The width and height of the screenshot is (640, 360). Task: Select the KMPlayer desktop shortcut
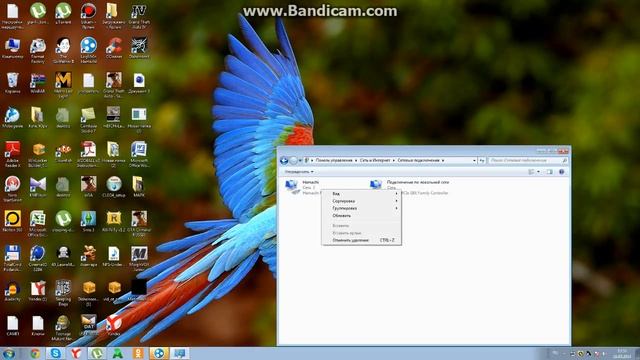(38, 187)
